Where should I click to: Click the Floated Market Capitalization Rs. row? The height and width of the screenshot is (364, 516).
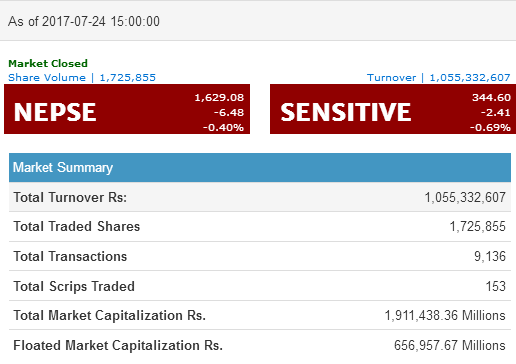pyautogui.click(x=260, y=345)
